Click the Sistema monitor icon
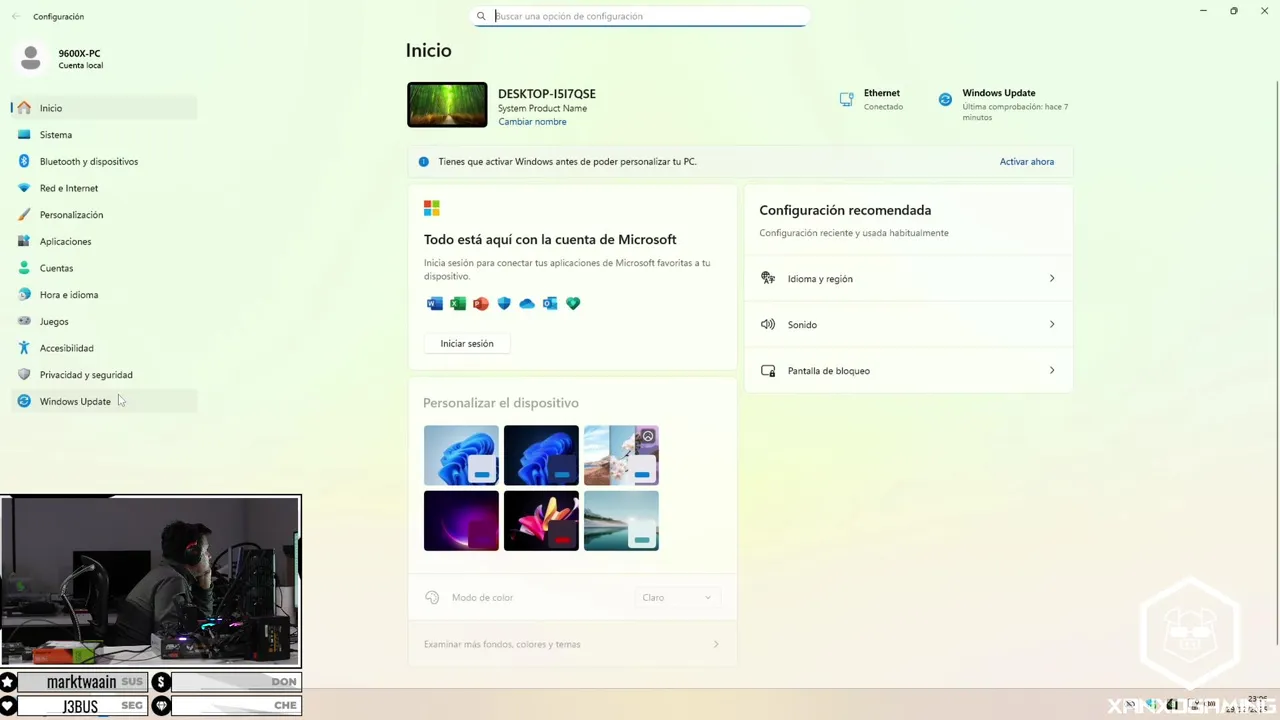The height and width of the screenshot is (720, 1280). (x=24, y=134)
